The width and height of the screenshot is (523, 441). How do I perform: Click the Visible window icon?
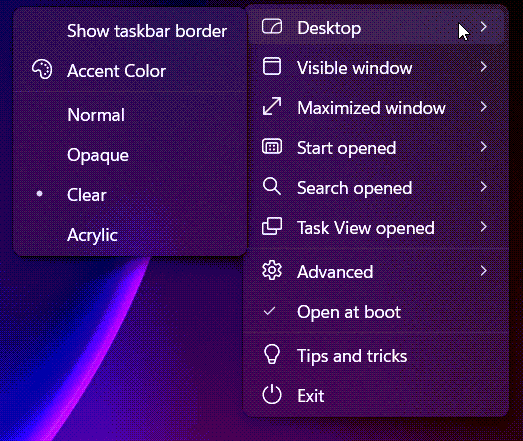[272, 66]
